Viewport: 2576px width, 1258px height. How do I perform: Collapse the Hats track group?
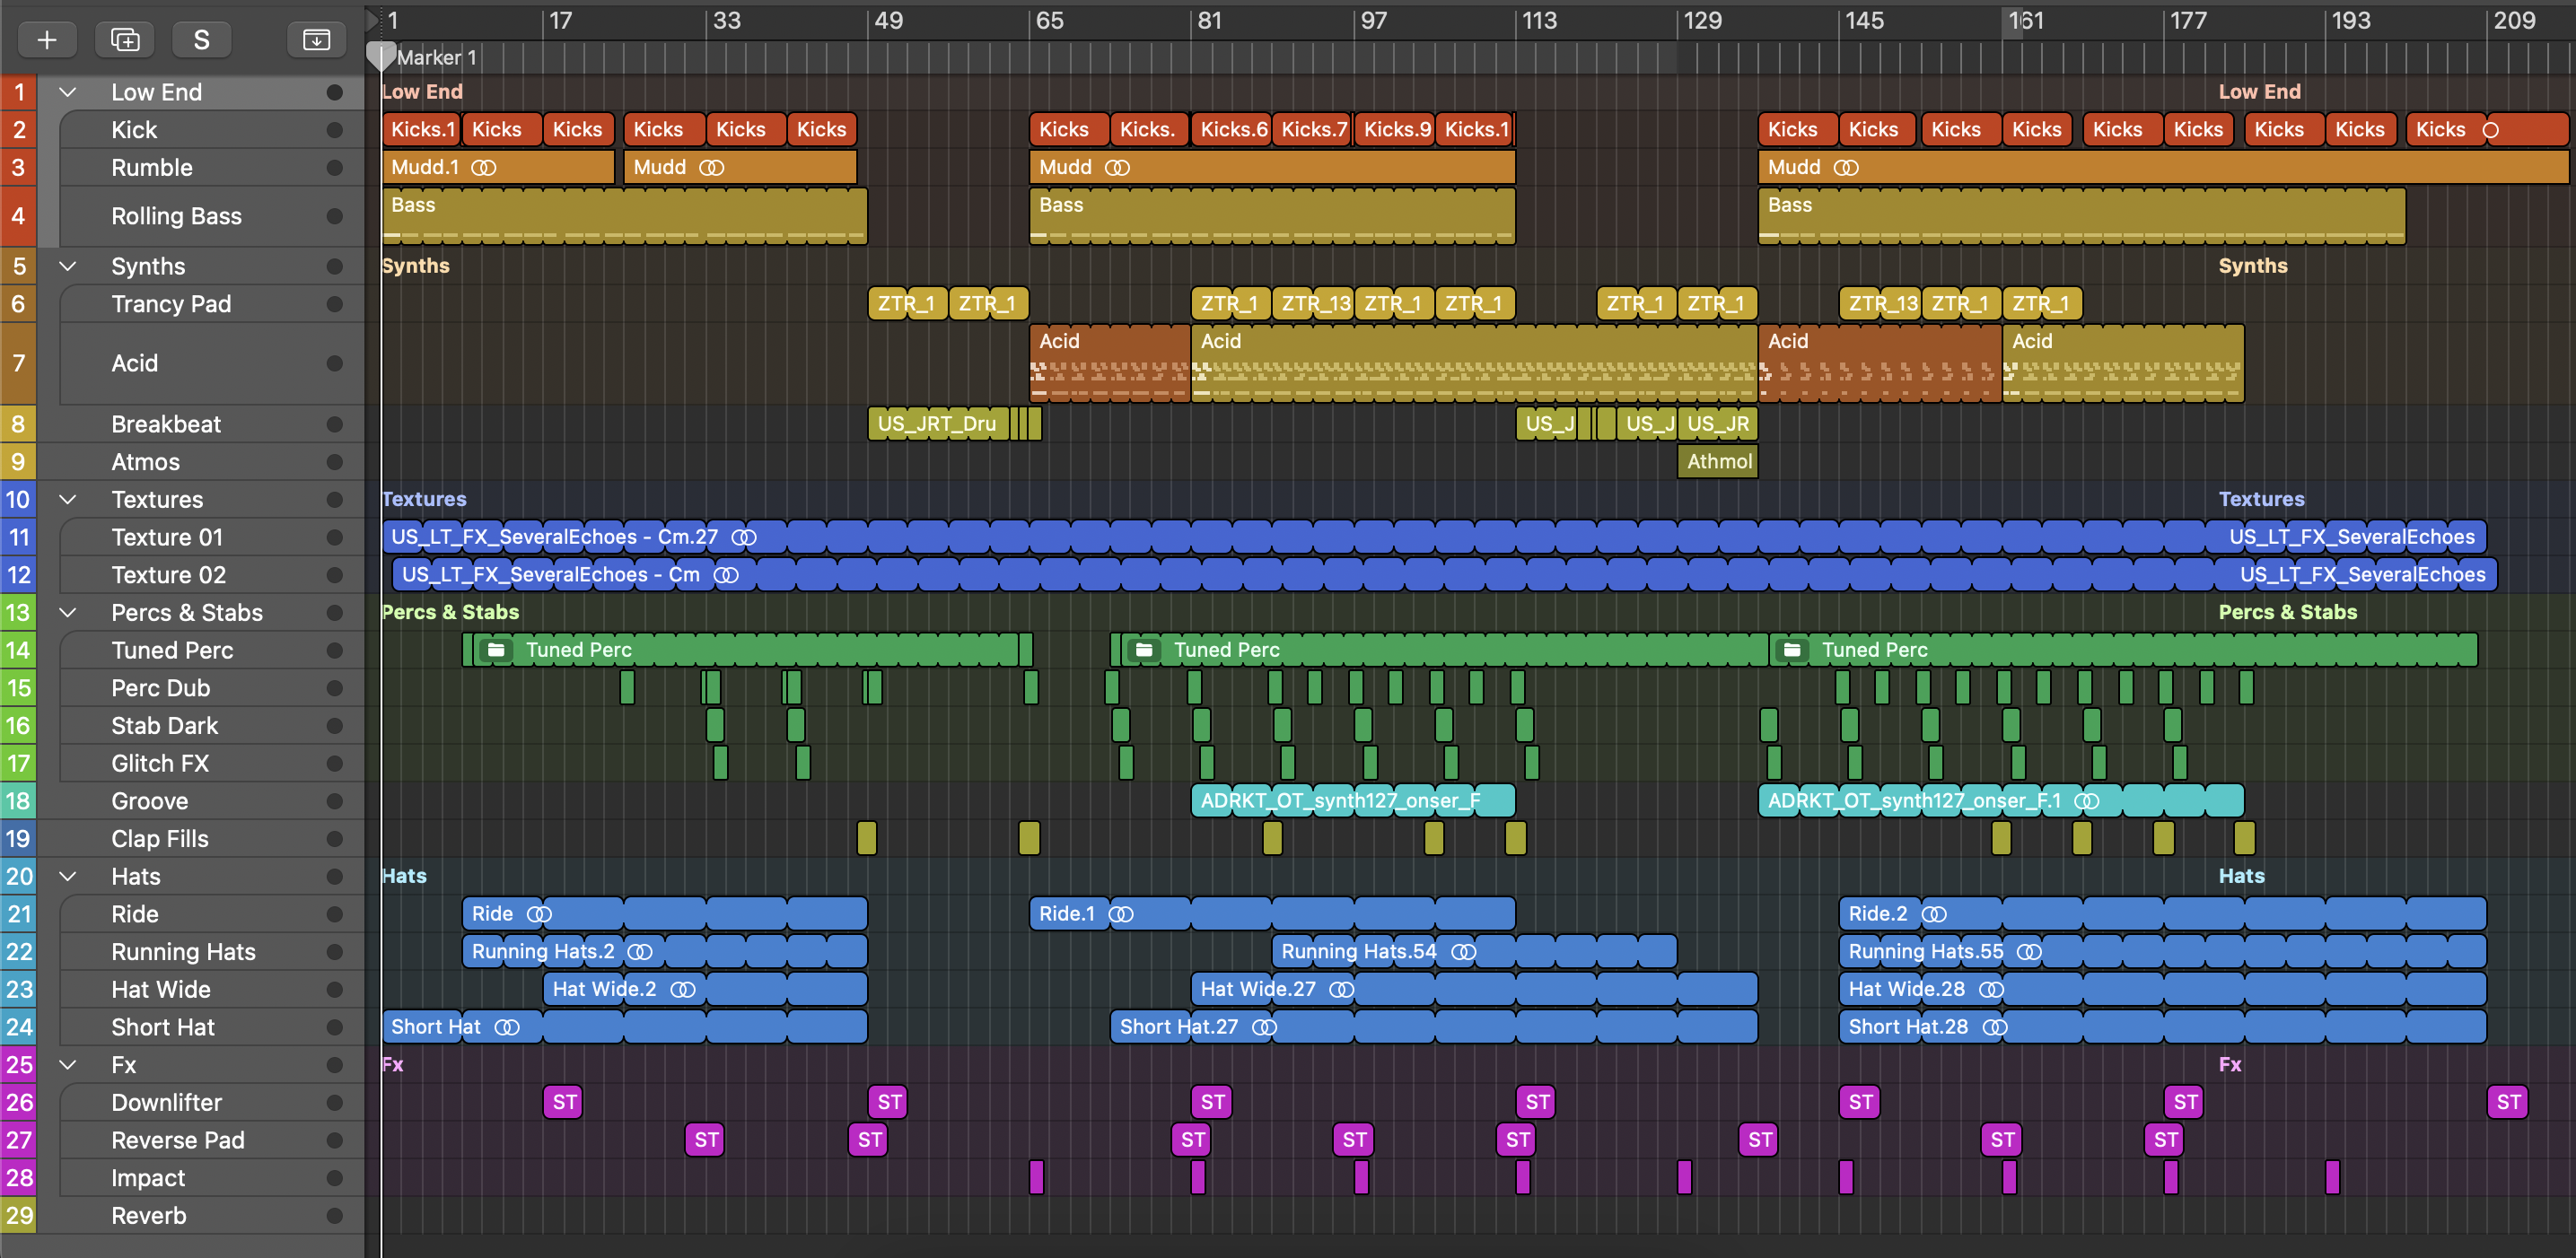pyautogui.click(x=68, y=877)
